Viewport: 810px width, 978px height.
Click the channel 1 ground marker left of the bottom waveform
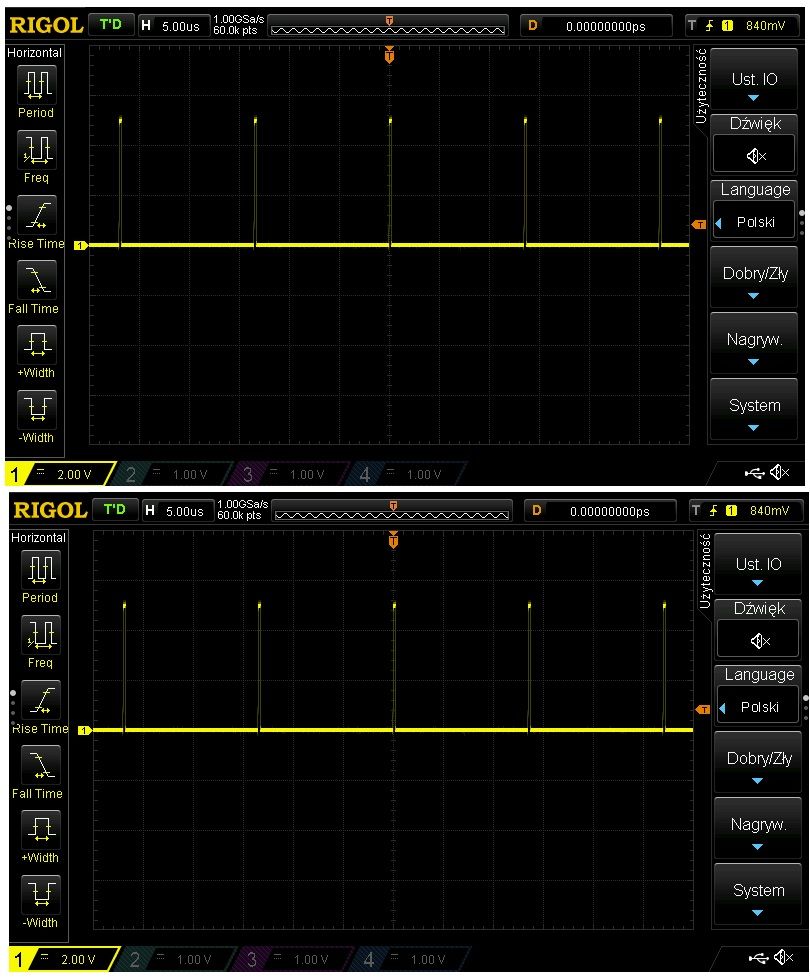click(x=85, y=730)
